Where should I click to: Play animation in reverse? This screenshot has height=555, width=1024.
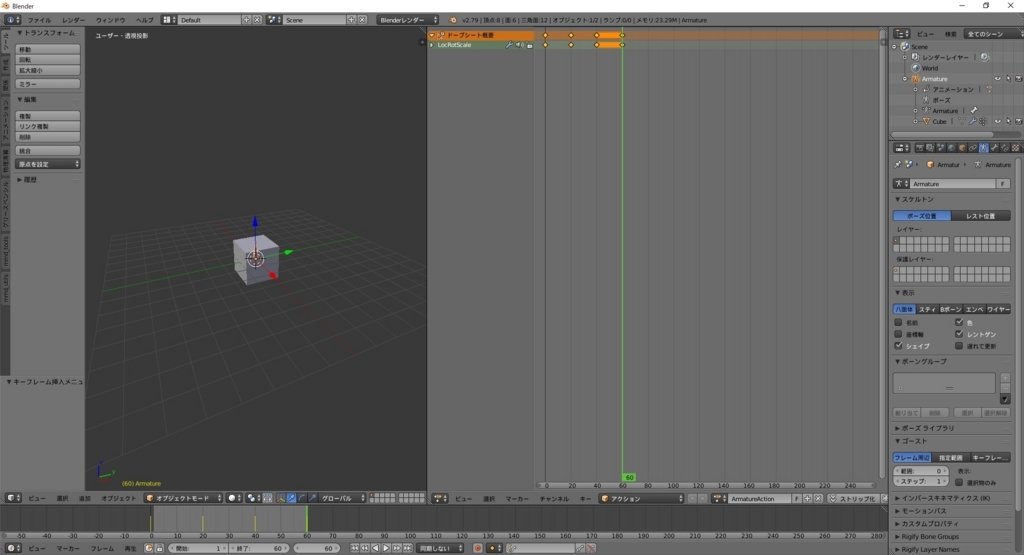tap(376, 548)
